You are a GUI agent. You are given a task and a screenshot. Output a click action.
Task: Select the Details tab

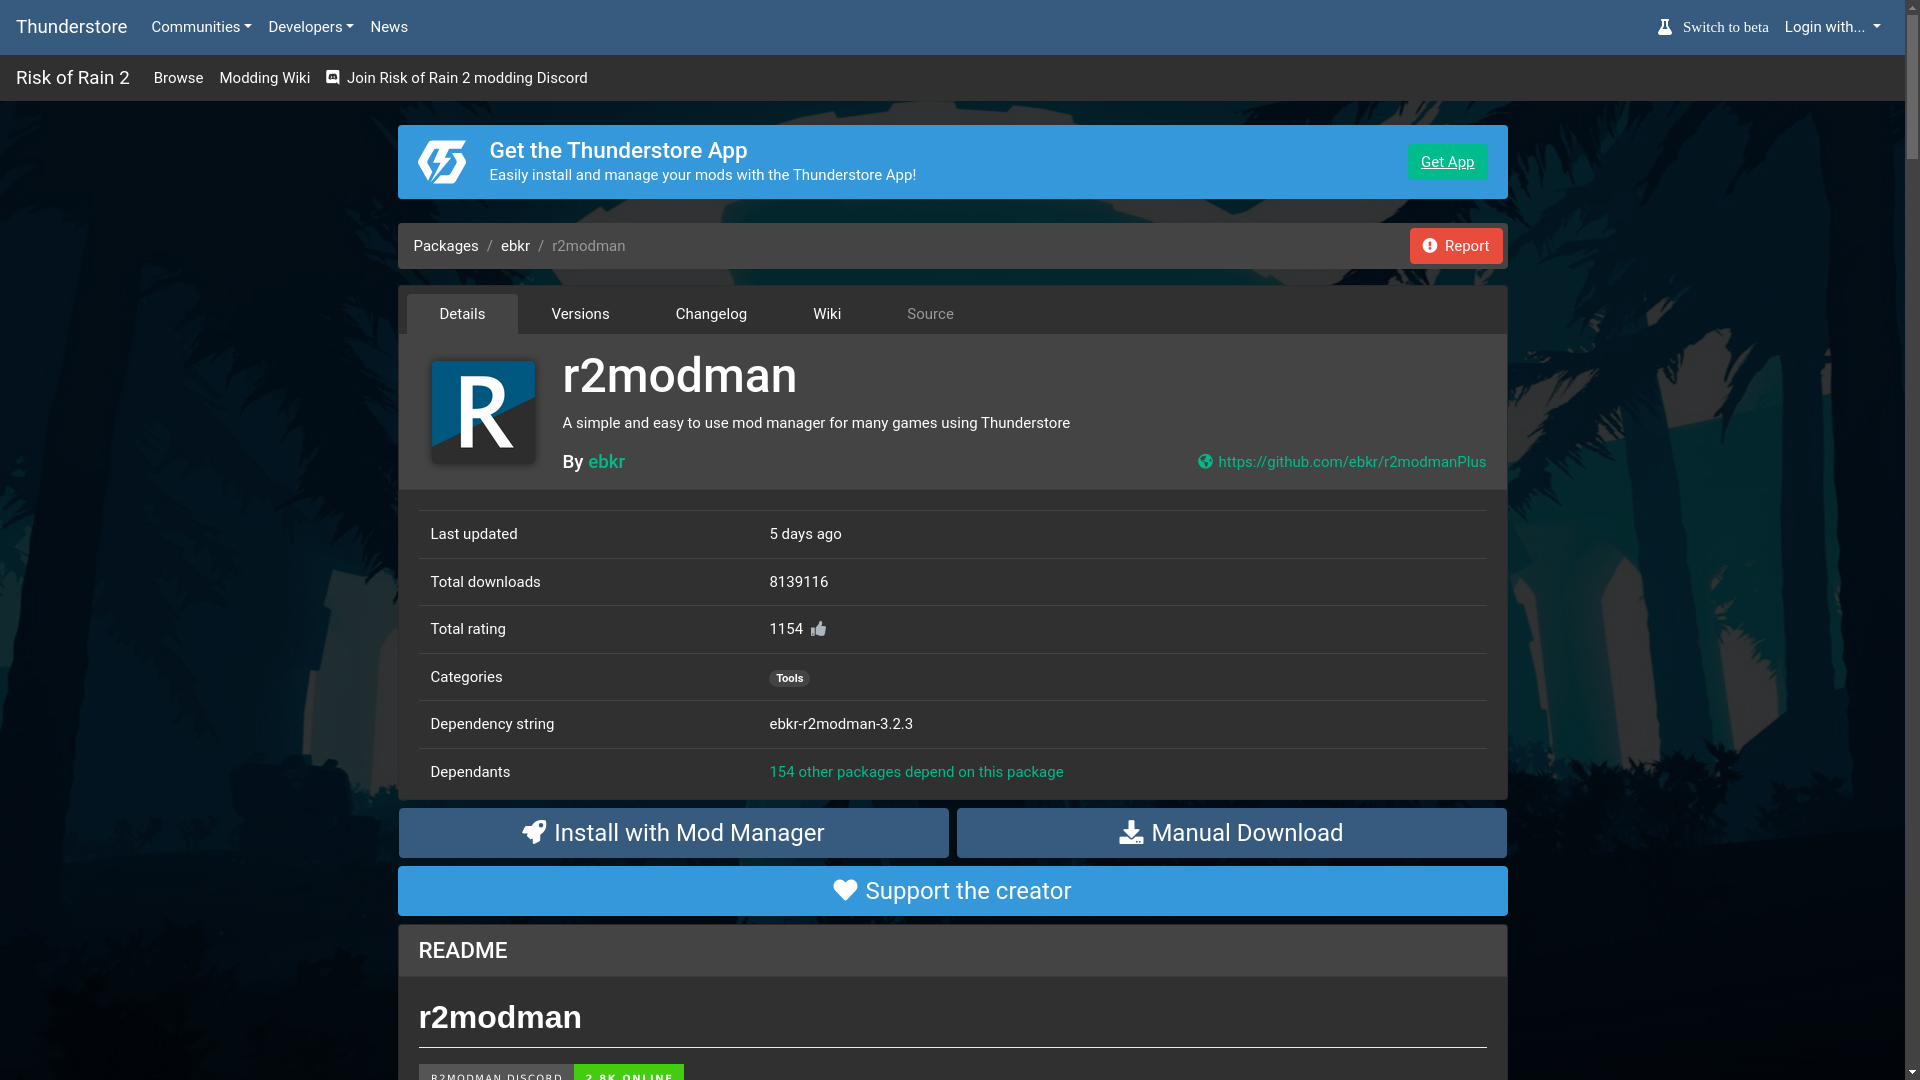pyautogui.click(x=462, y=314)
